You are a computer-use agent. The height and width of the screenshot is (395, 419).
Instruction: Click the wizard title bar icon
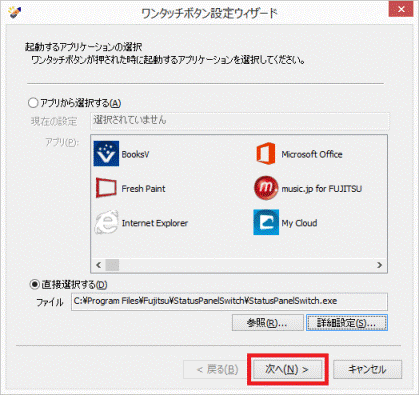(14, 12)
